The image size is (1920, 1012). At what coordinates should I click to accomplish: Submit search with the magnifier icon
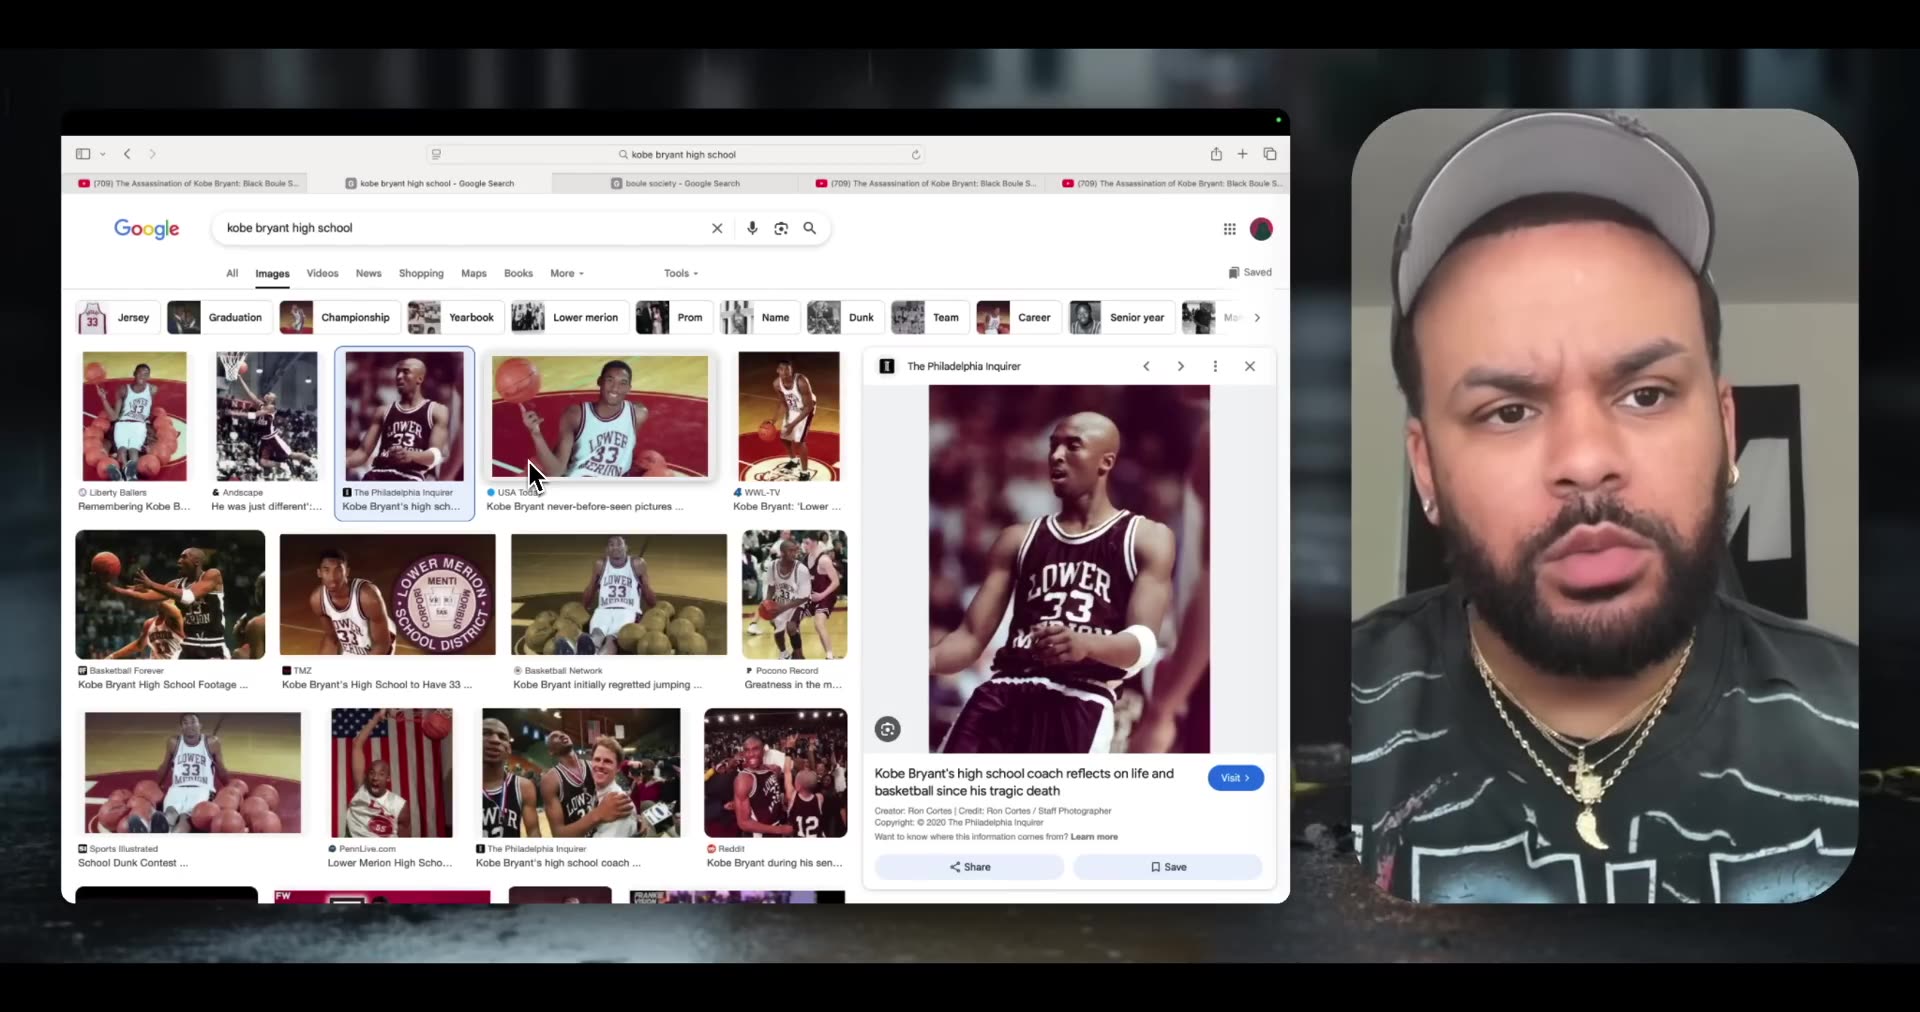810,228
